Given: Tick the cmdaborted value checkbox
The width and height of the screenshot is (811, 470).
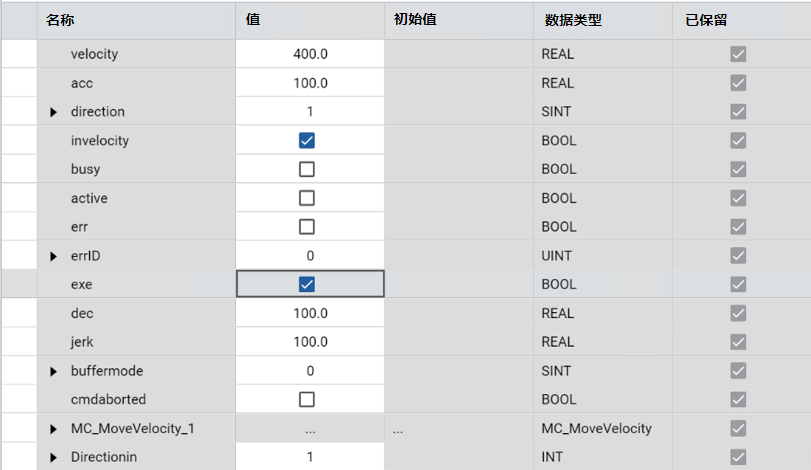Looking at the screenshot, I should 307,399.
